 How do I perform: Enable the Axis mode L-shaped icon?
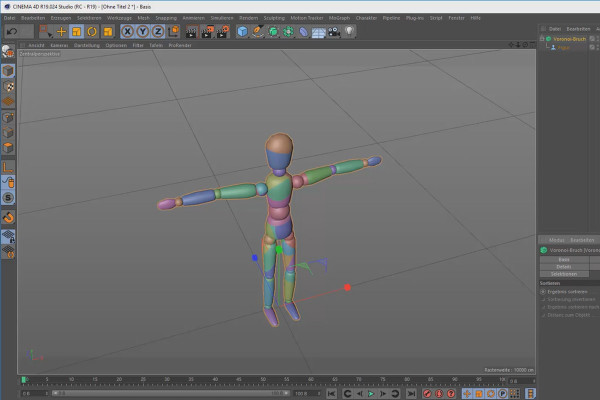8,167
